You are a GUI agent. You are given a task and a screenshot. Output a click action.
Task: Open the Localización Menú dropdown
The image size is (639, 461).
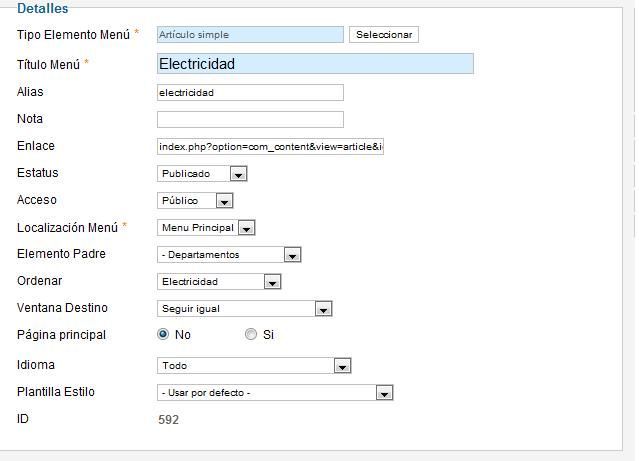click(x=206, y=227)
